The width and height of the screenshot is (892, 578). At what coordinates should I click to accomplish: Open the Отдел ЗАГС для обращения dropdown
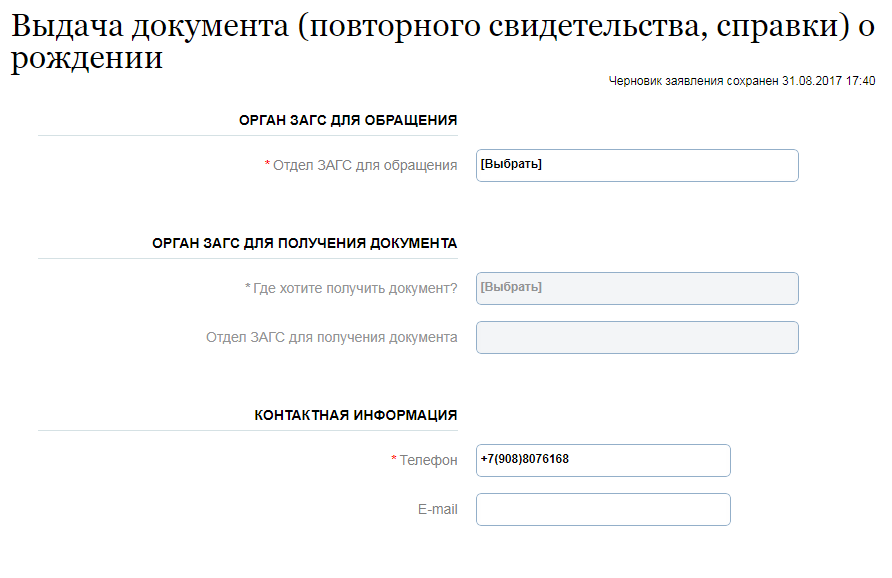coord(637,165)
